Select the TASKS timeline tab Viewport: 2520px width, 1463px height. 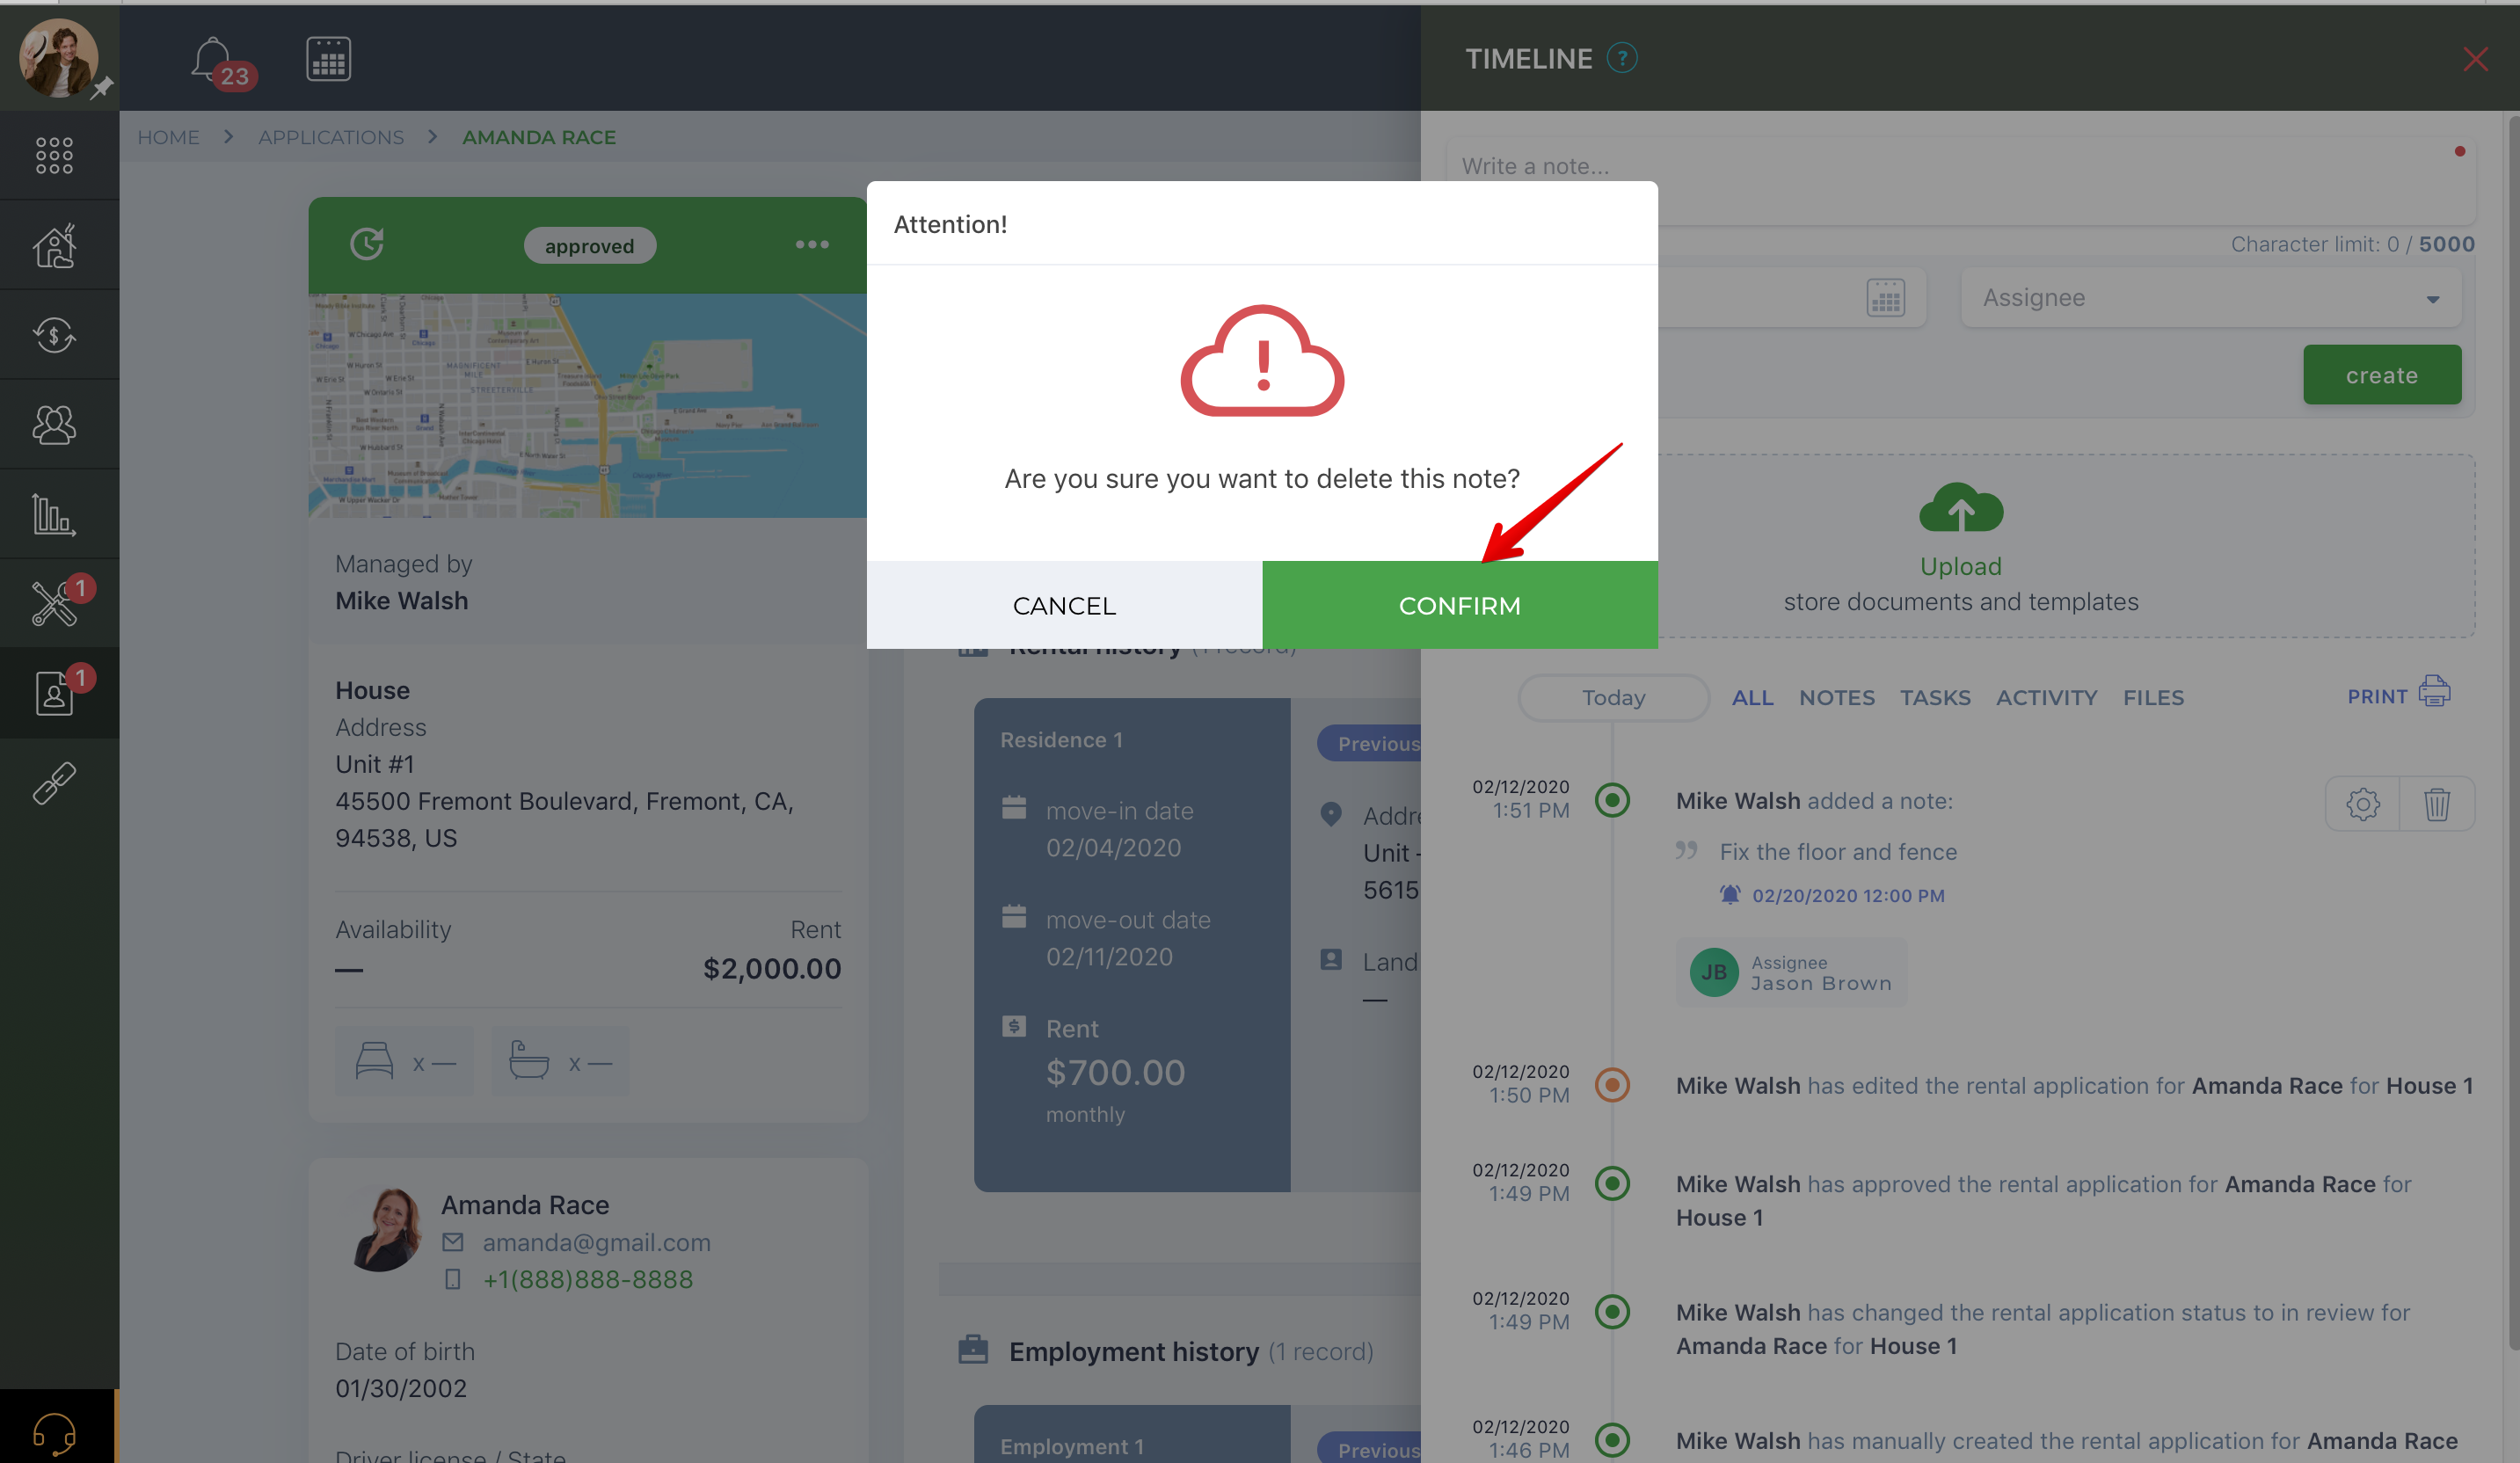click(1934, 697)
